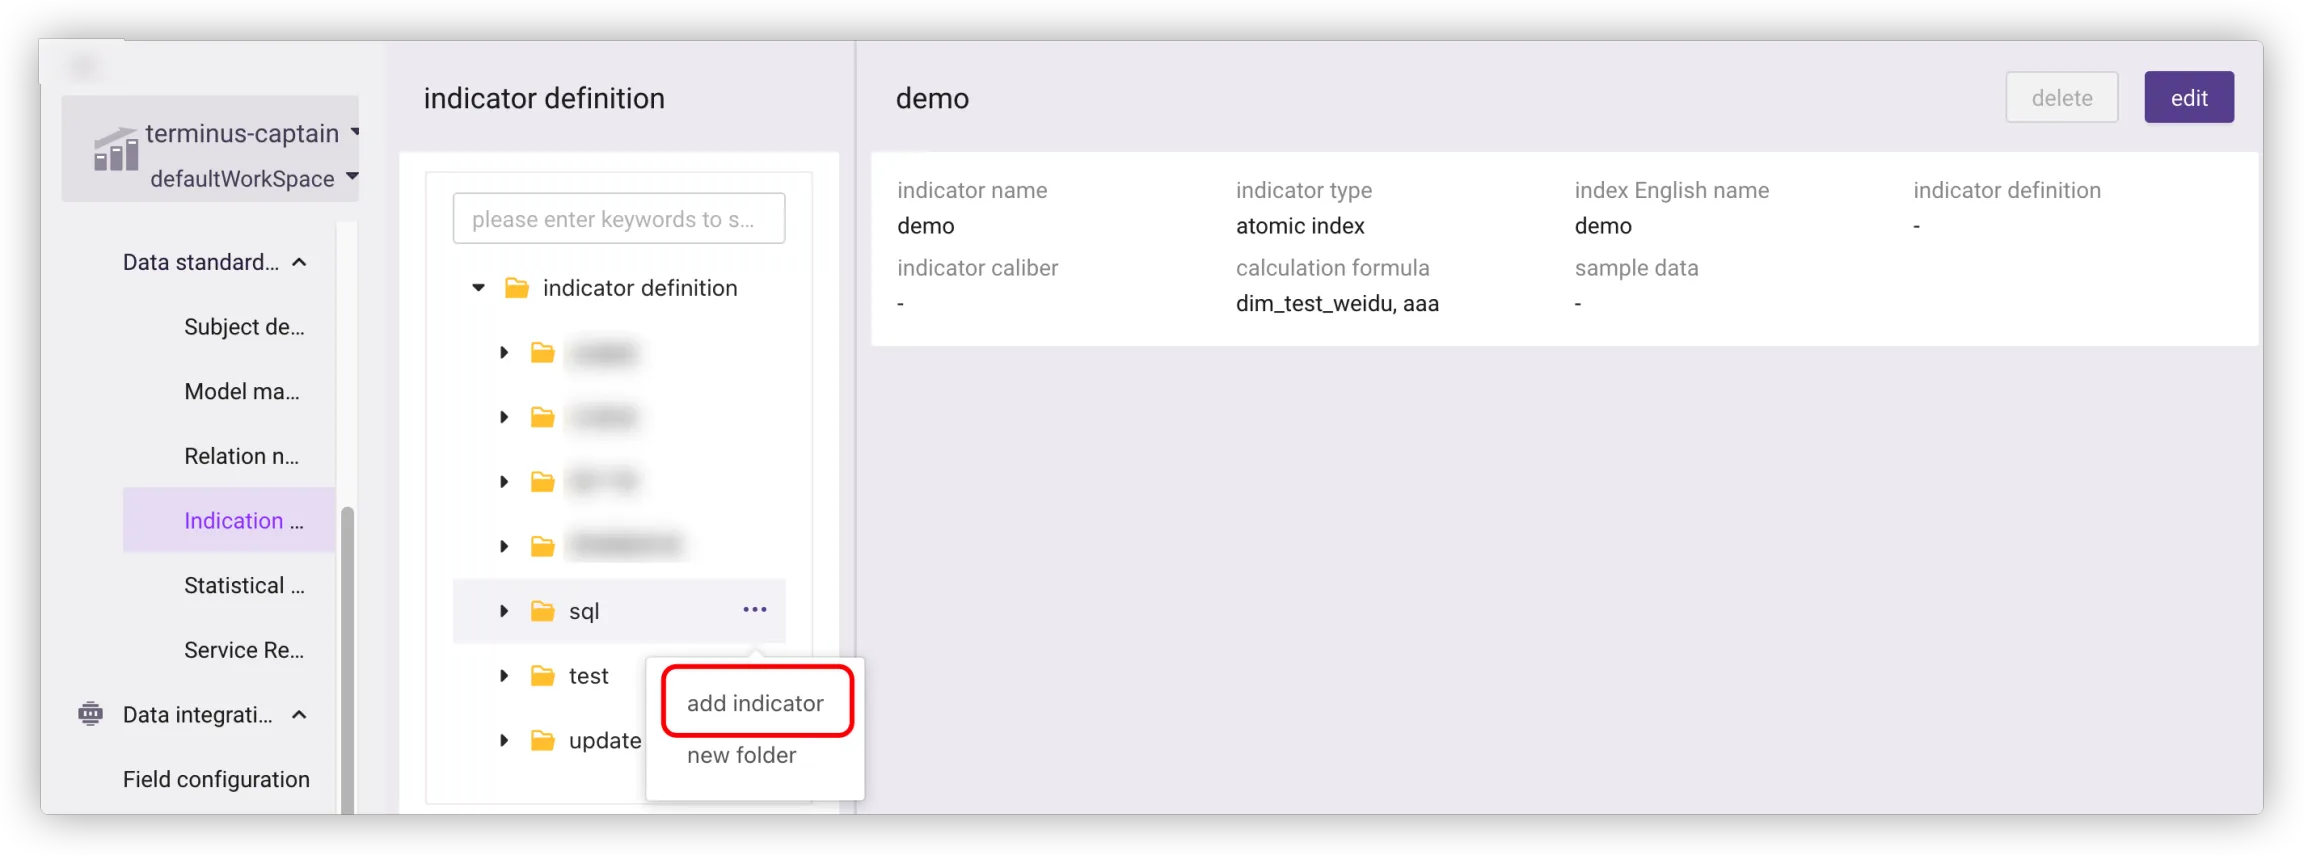Click the update folder icon
The height and width of the screenshot is (855, 2304).
542,741
